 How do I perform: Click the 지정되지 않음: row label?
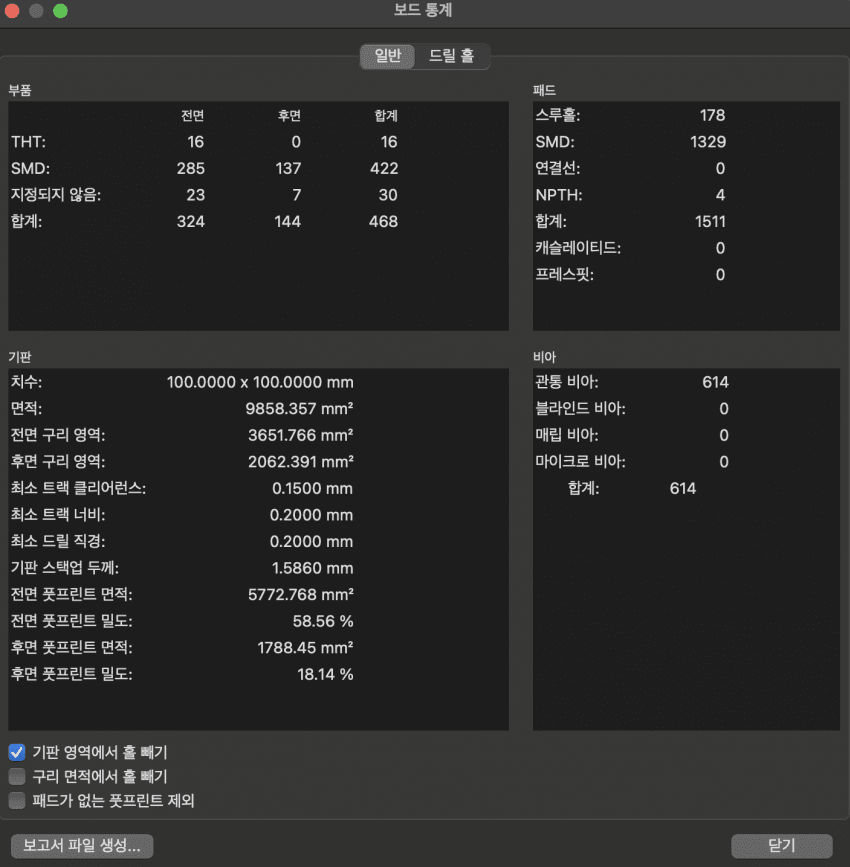[56, 195]
